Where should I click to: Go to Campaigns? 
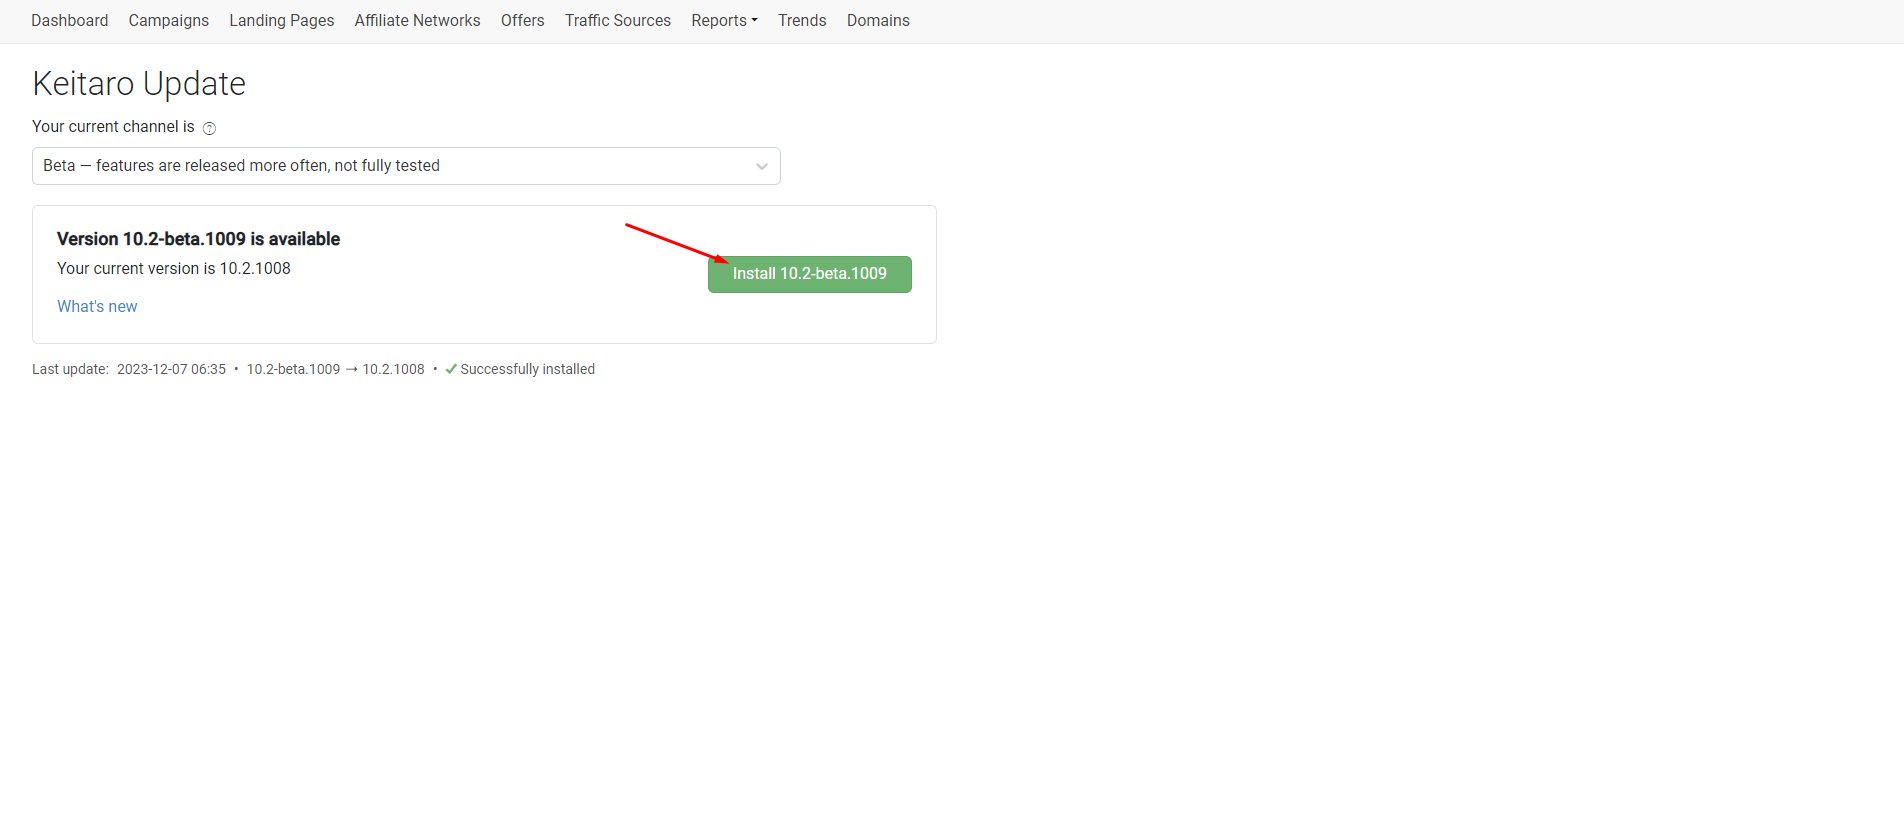coord(169,20)
